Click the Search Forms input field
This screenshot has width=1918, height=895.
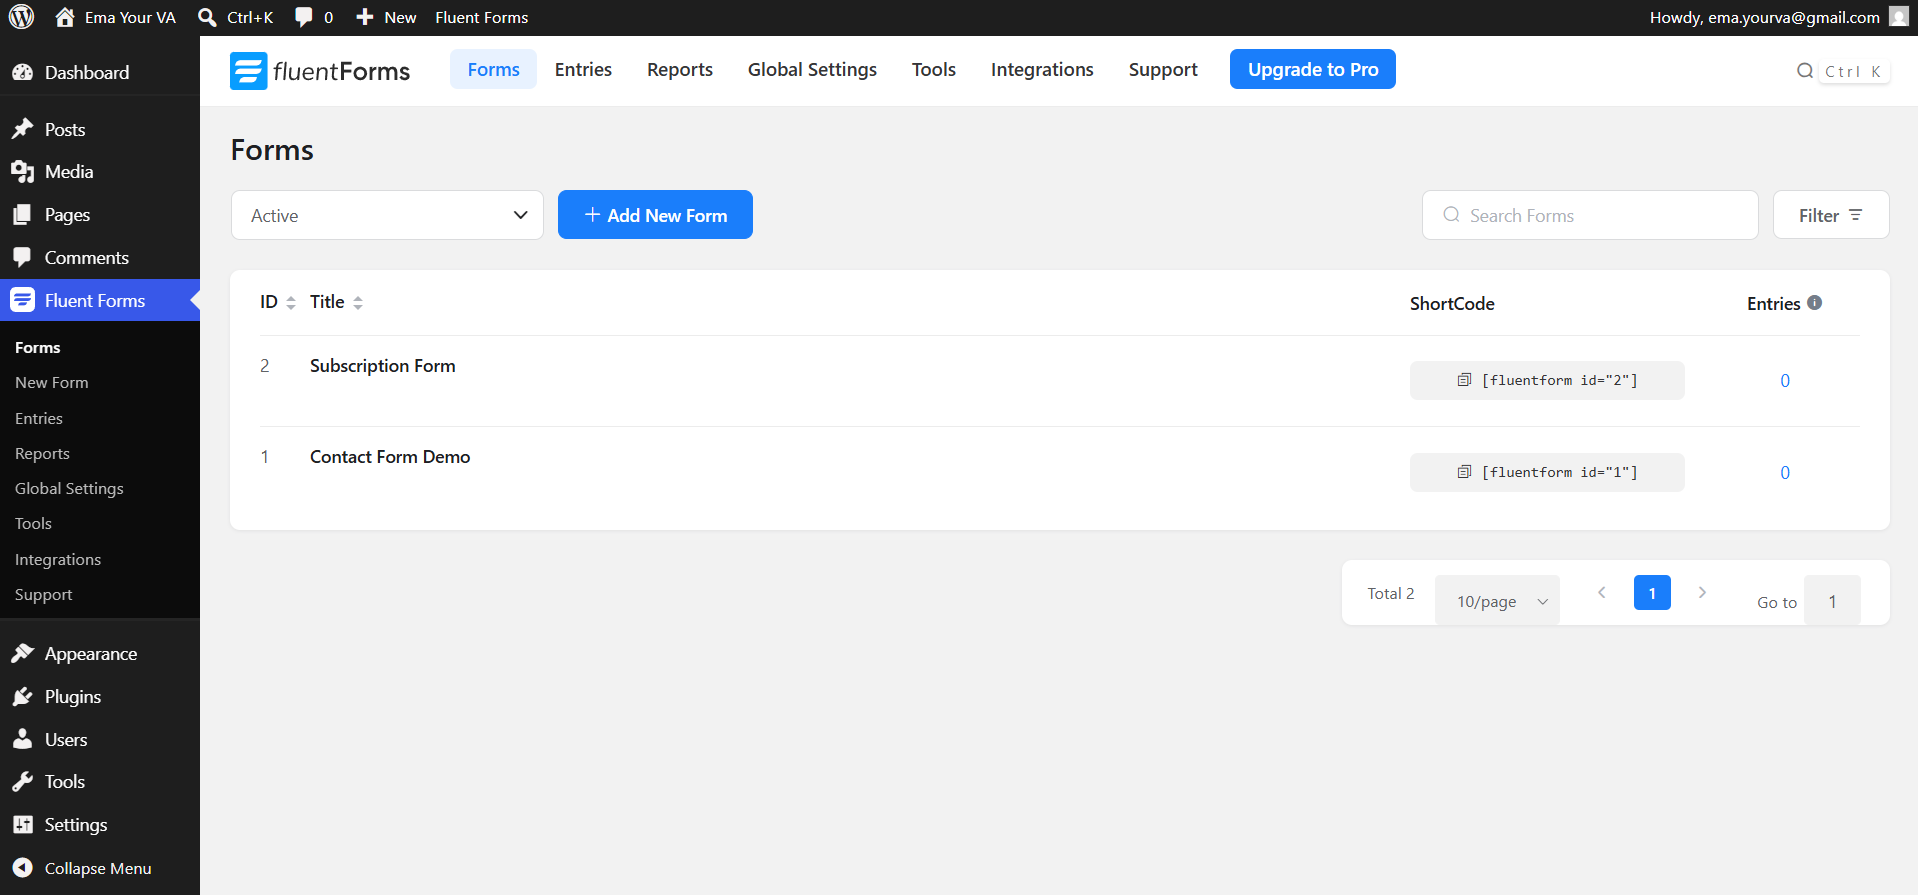[x=1590, y=215]
